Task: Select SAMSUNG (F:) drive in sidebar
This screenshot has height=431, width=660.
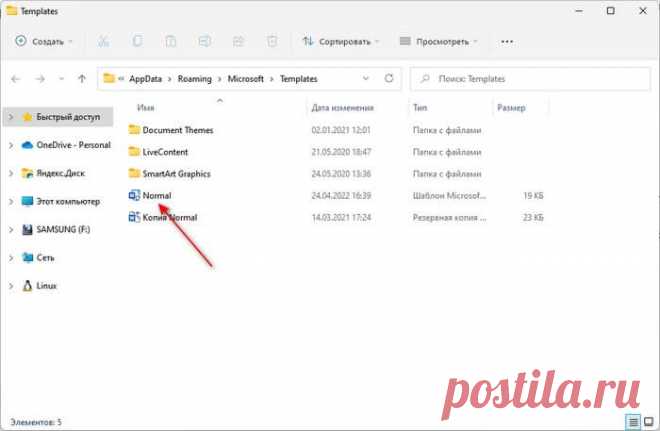Action: [63, 229]
